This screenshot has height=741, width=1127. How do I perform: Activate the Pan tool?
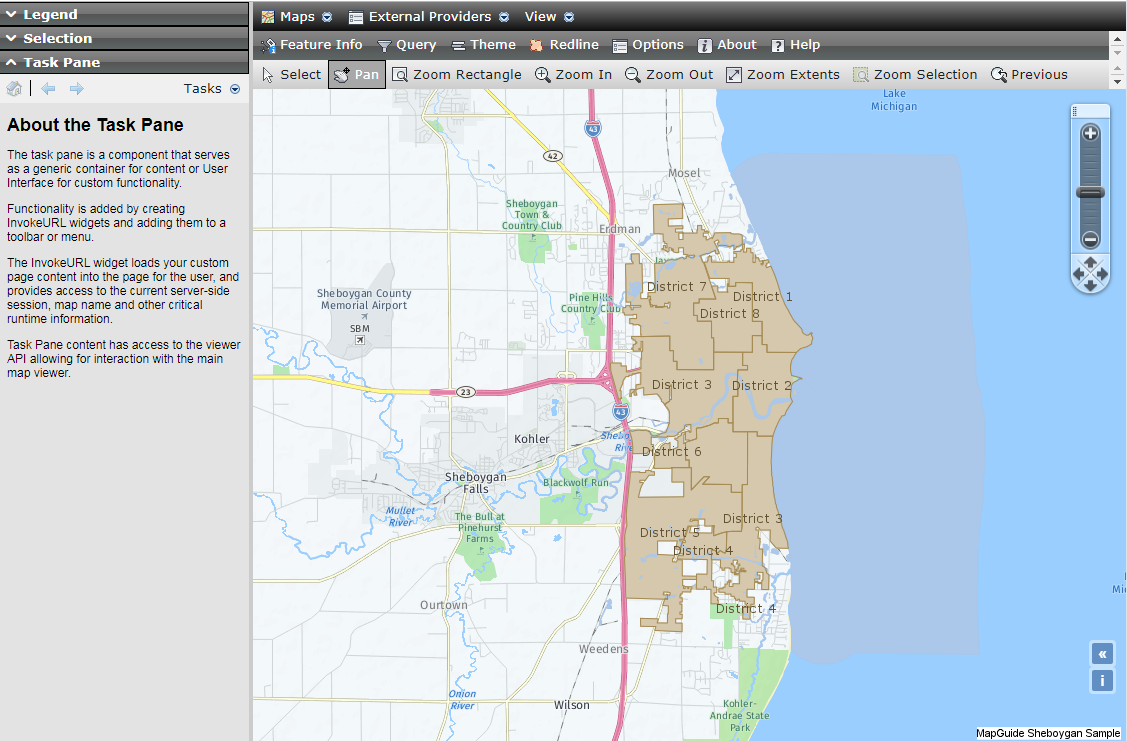356,73
